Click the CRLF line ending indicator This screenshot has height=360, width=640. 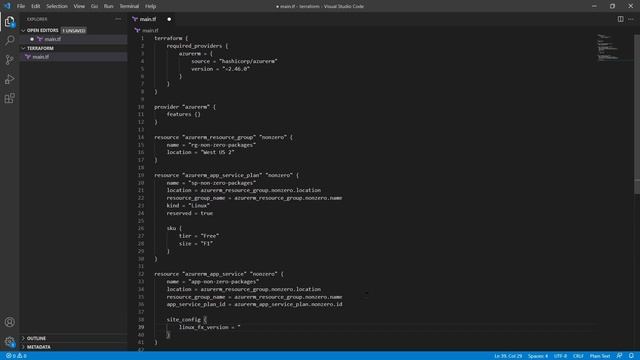point(578,356)
